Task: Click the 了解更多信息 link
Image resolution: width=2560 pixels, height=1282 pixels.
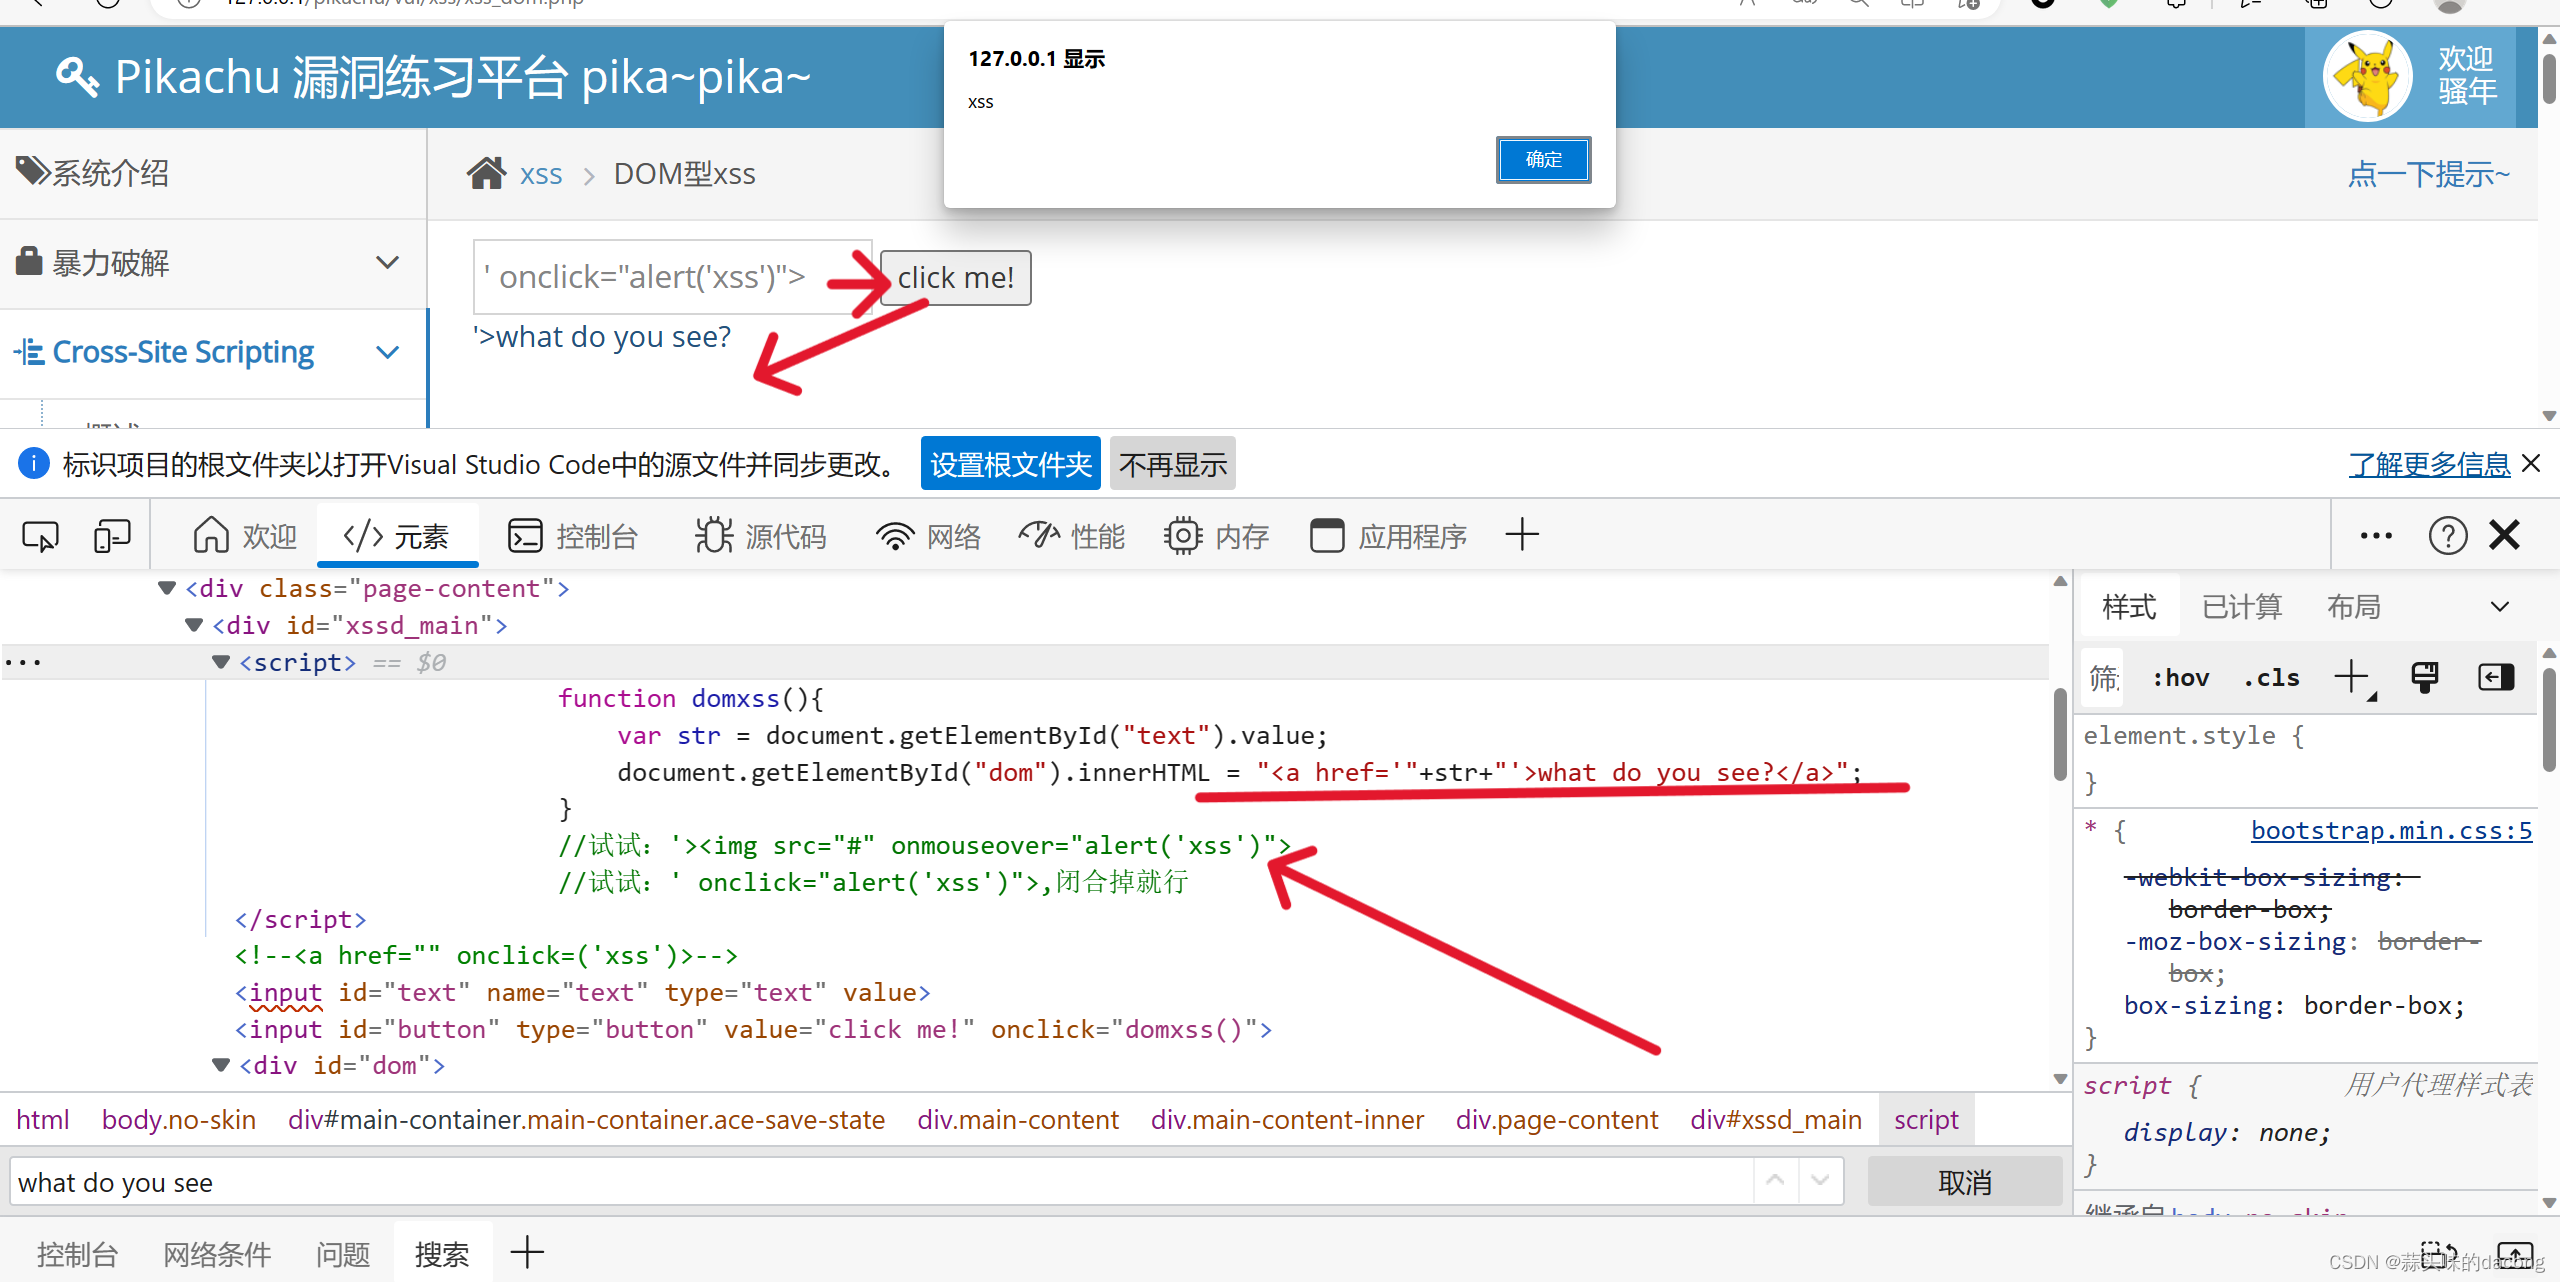Action: (2428, 464)
